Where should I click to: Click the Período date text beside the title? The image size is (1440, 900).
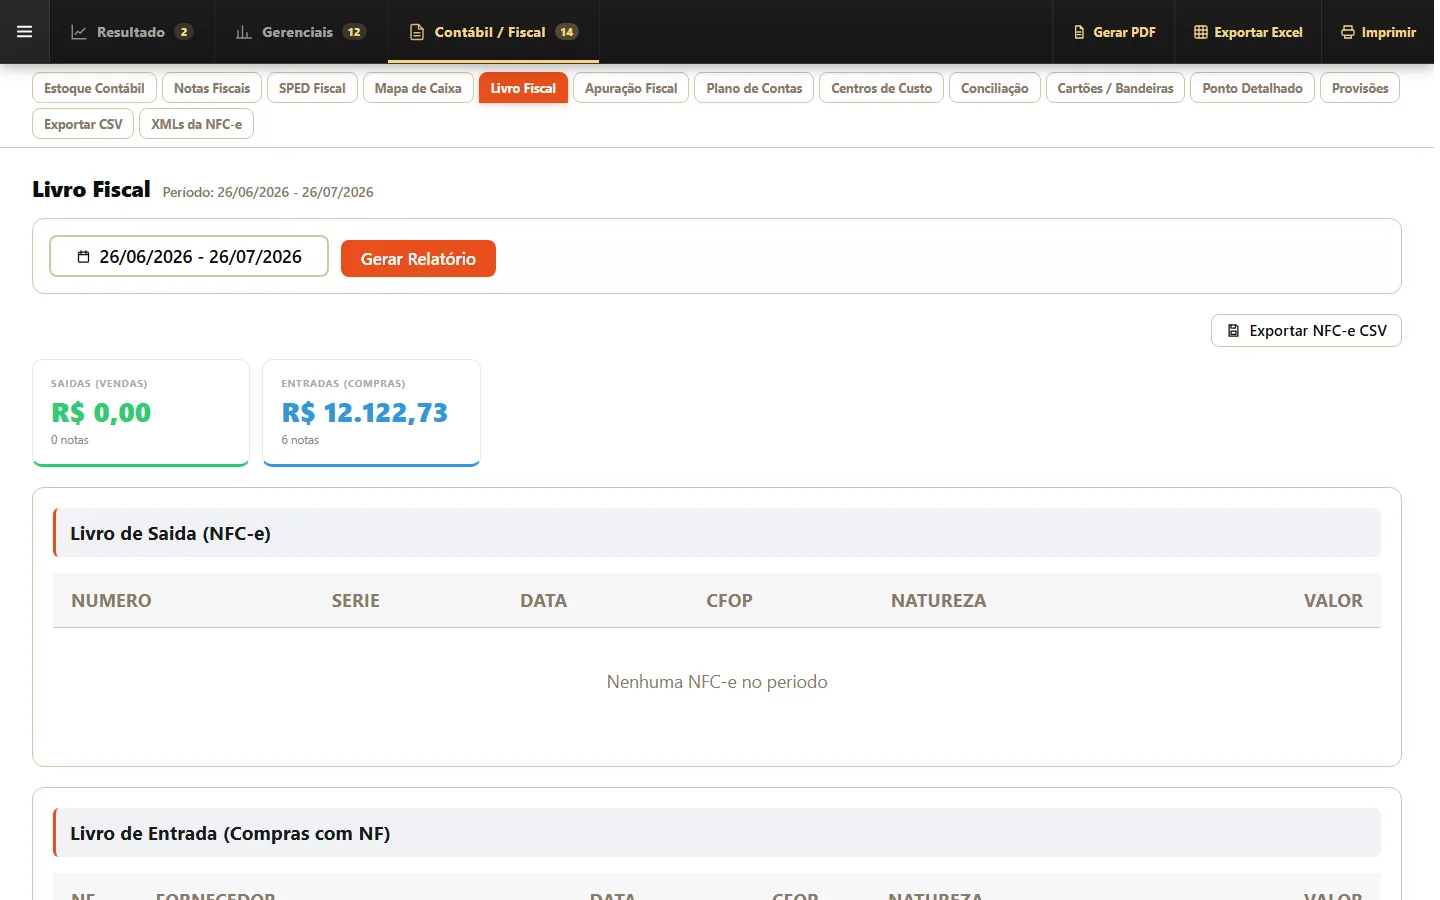tap(268, 192)
